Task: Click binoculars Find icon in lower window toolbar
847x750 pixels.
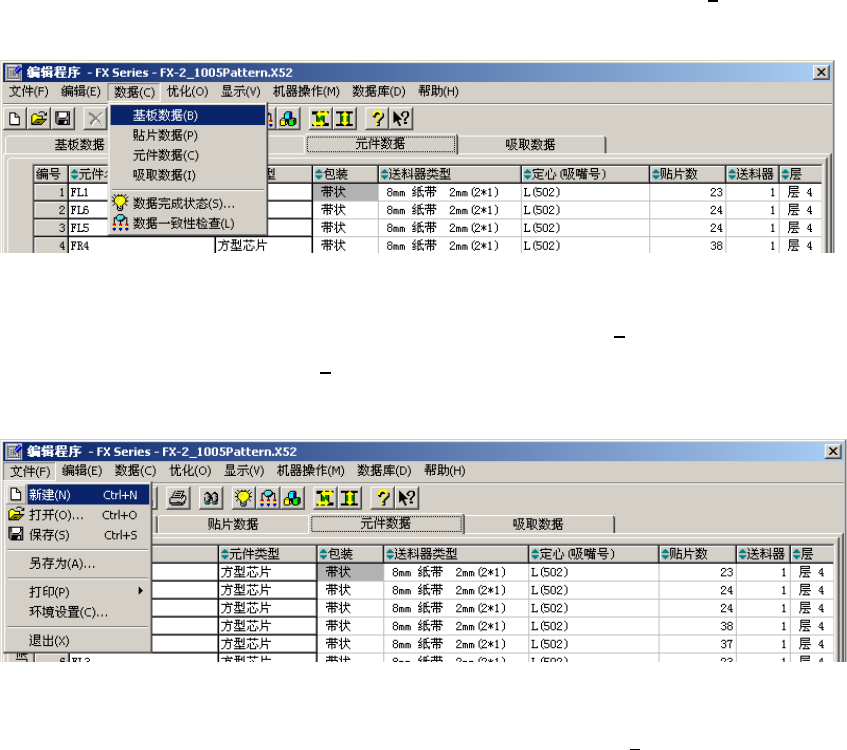Action: [x=211, y=498]
